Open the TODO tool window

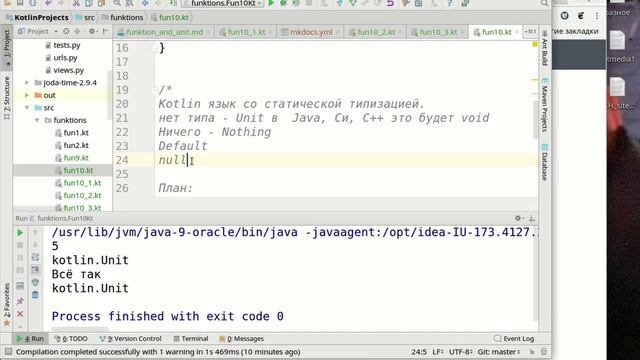[71, 338]
